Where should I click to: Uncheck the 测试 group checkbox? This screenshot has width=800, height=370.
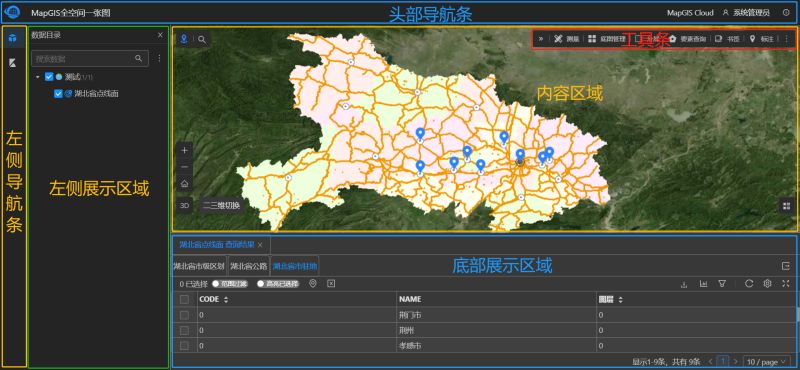(x=49, y=77)
